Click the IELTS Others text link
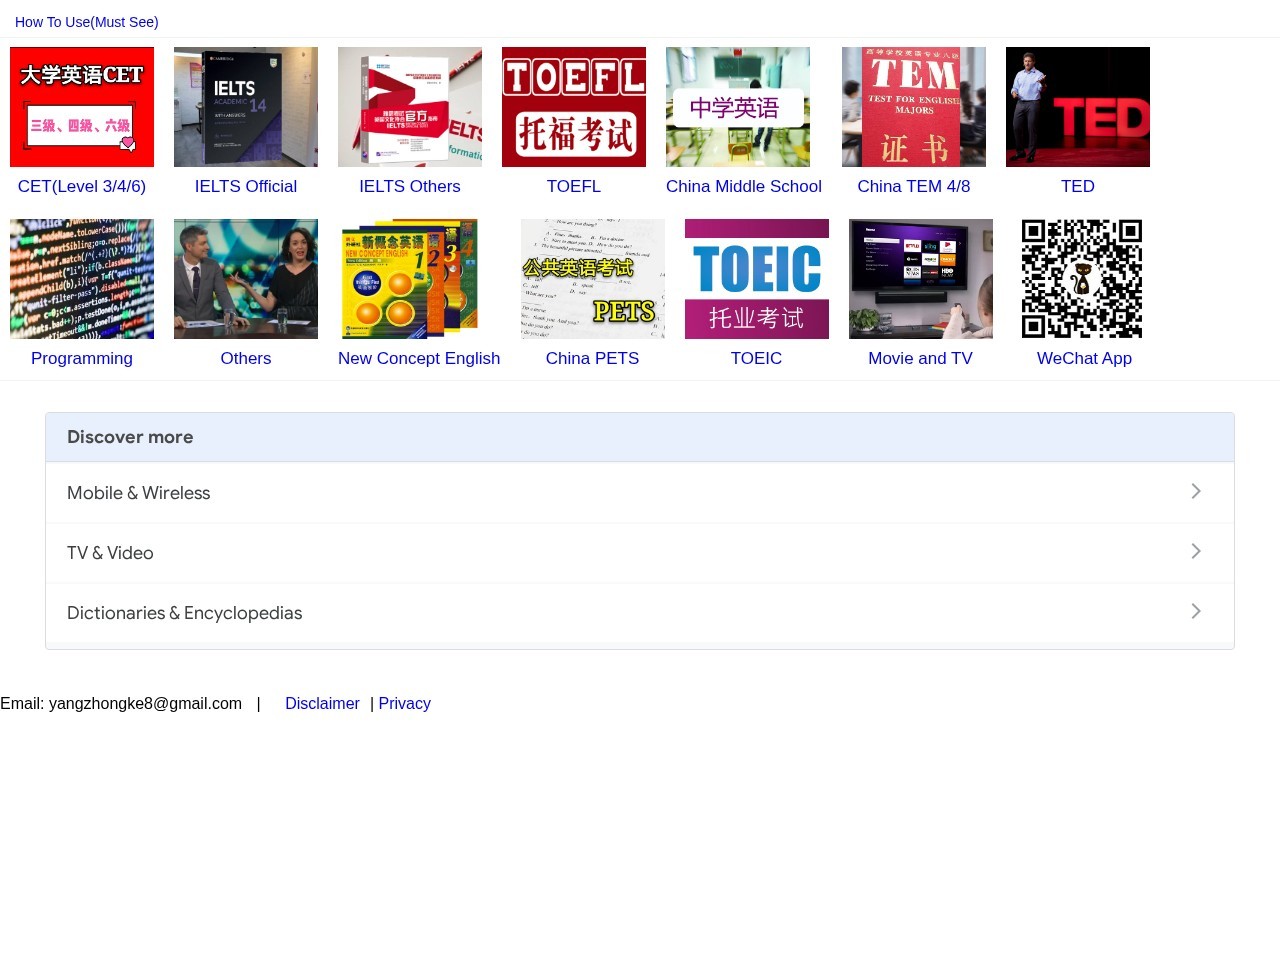 click(410, 186)
